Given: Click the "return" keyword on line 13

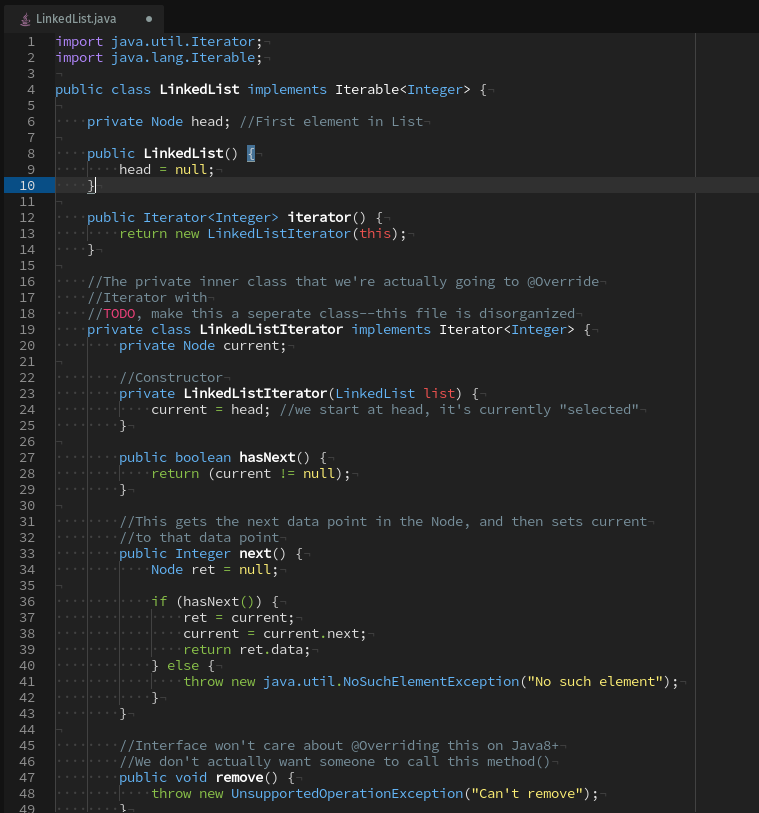Looking at the screenshot, I should pyautogui.click(x=143, y=234).
